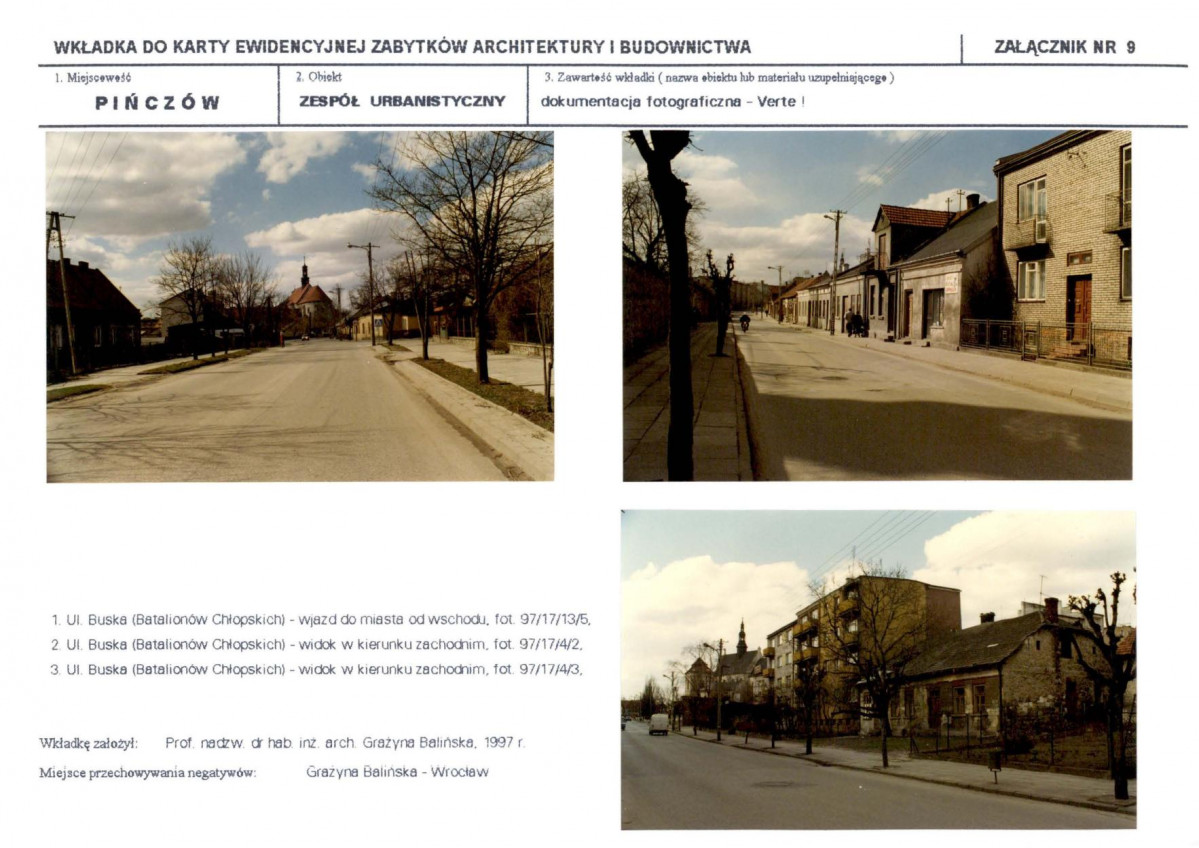
Task: Click the '1. Miejscowość' field label
Action: [92, 77]
